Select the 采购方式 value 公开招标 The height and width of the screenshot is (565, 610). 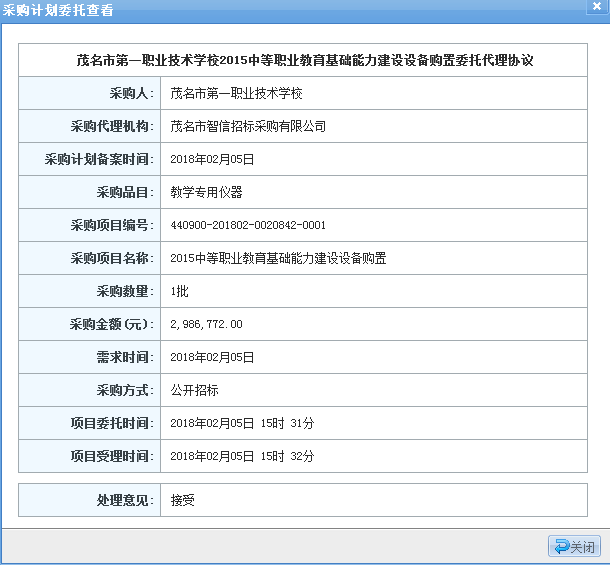point(195,390)
